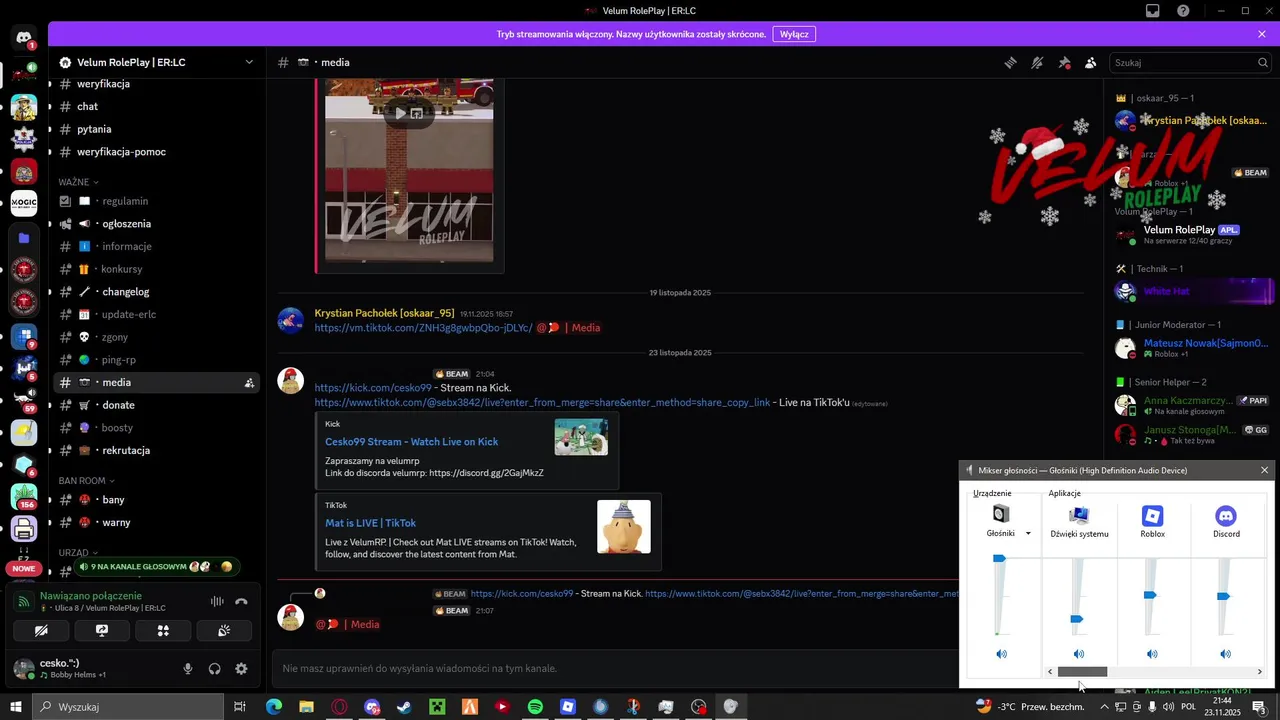Adjust the Roblox volume slider

(1150, 596)
